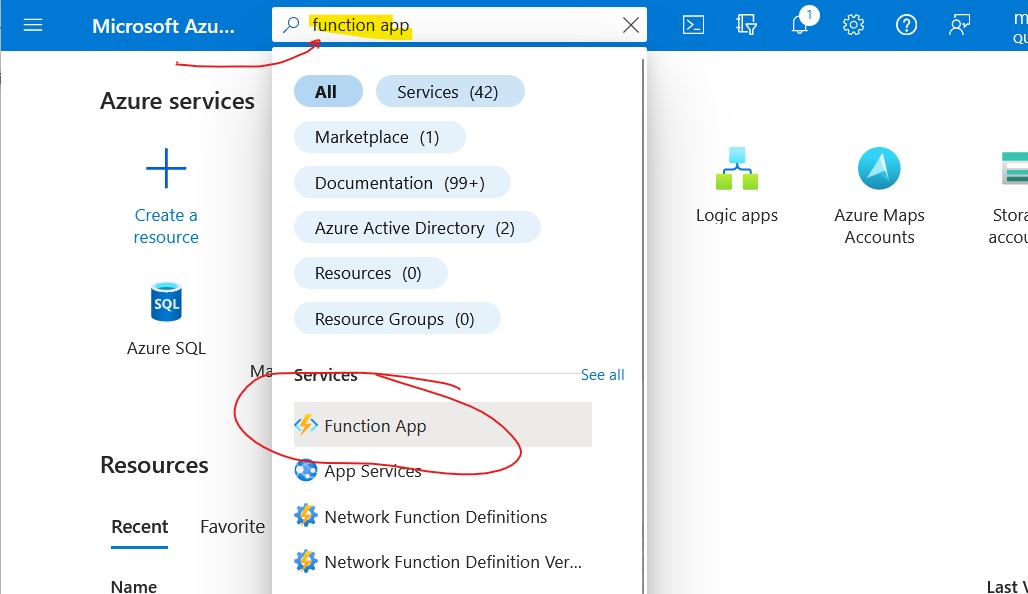The height and width of the screenshot is (594, 1028).
Task: Switch to the Recent resources tab
Action: pos(140,526)
